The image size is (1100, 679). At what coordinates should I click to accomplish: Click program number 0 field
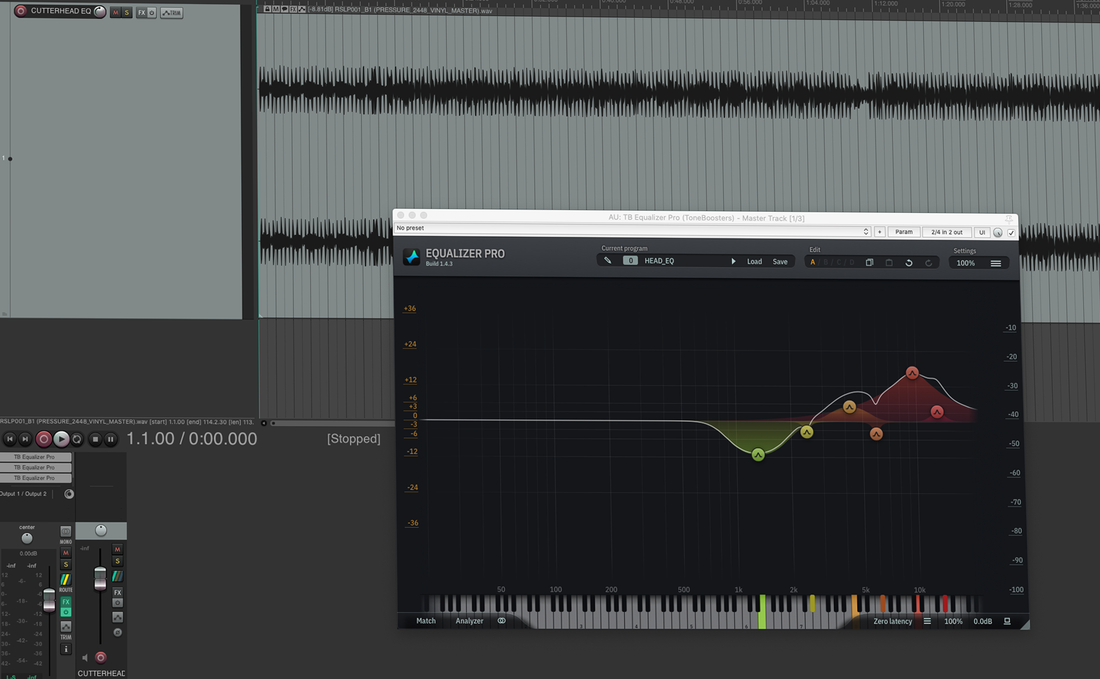[630, 260]
